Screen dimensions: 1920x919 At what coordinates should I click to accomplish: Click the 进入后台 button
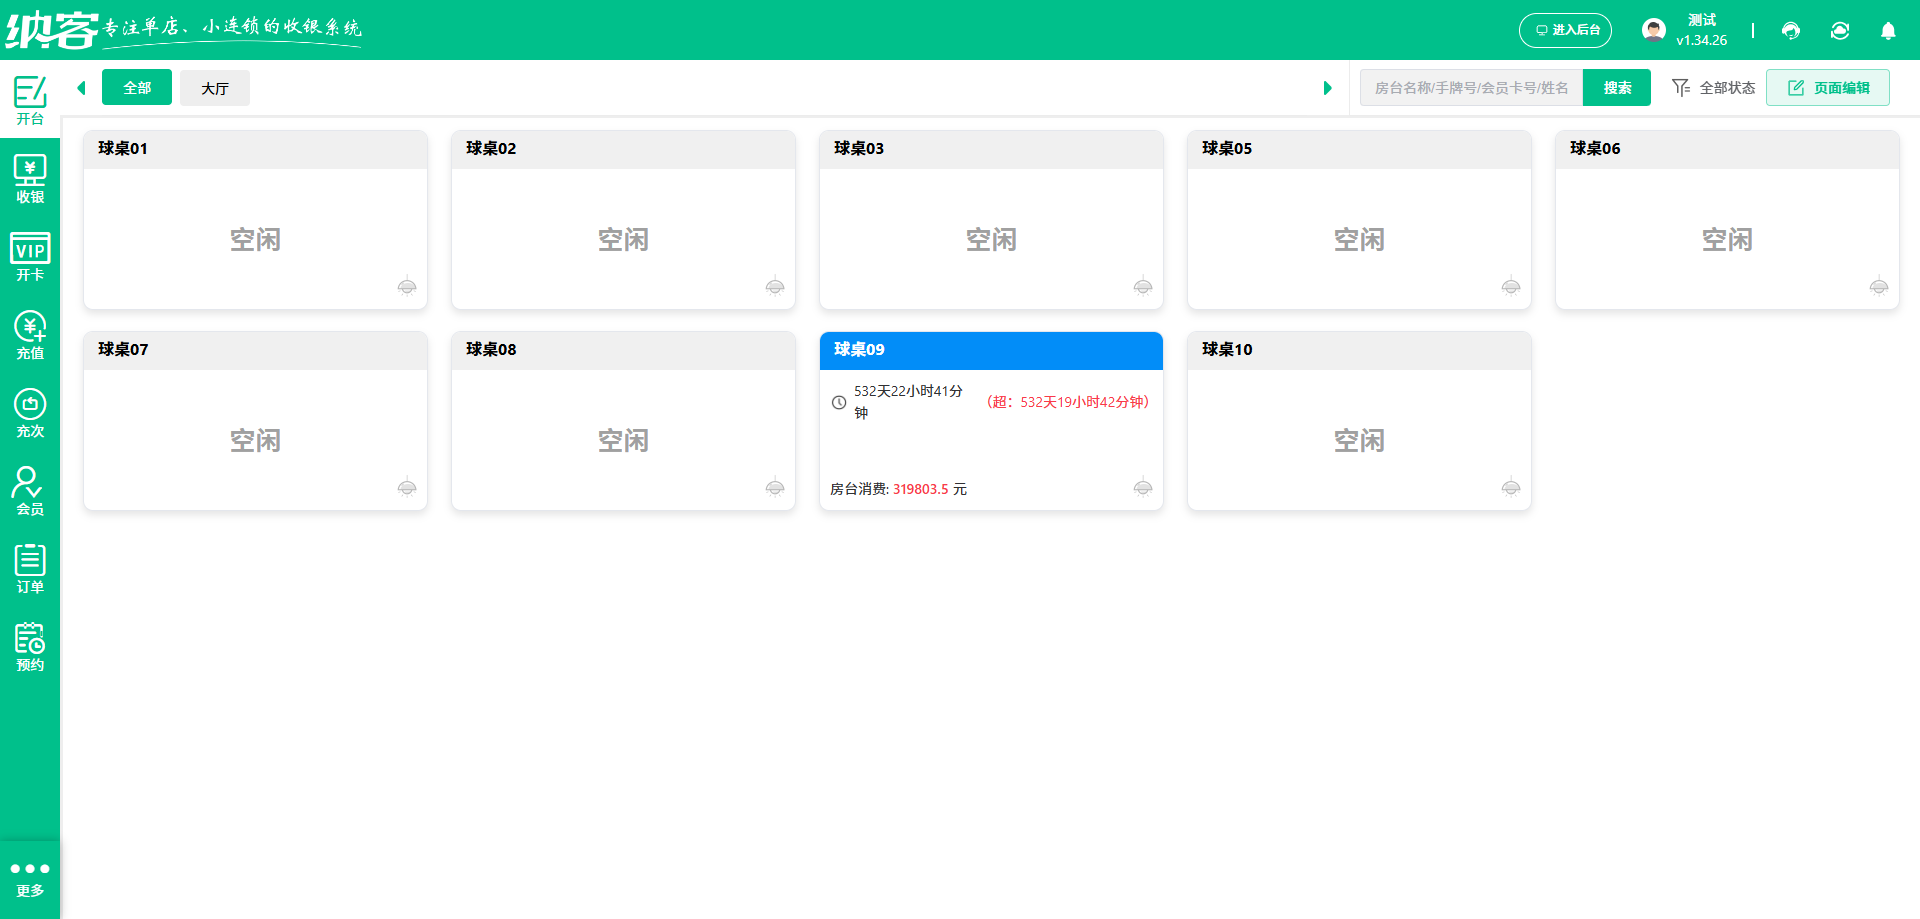click(1565, 30)
